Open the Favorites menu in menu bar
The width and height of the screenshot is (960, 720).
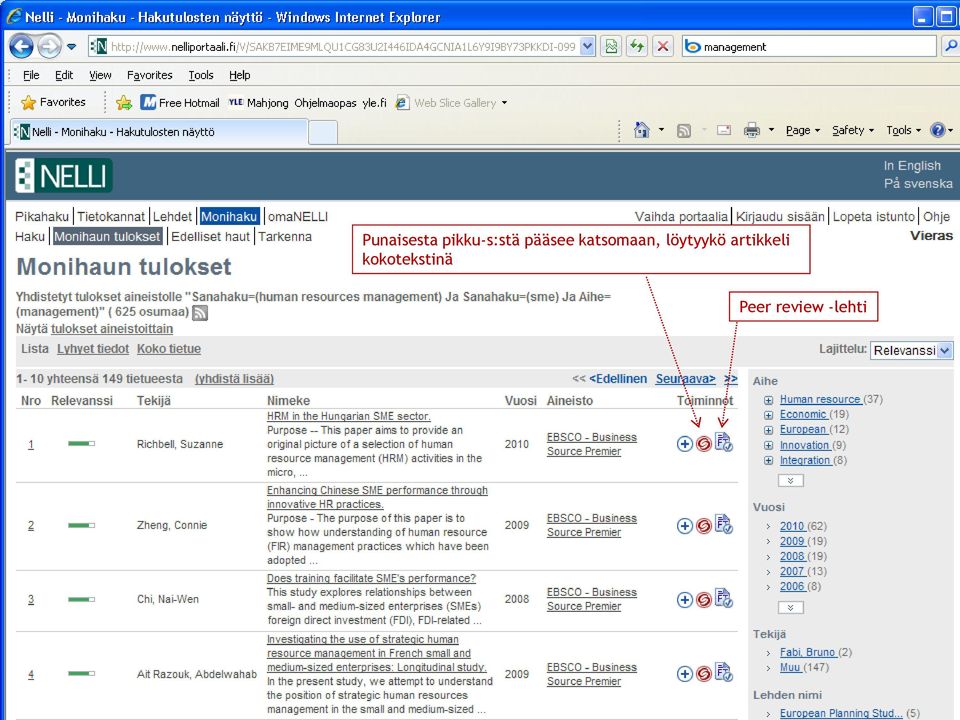click(x=149, y=75)
